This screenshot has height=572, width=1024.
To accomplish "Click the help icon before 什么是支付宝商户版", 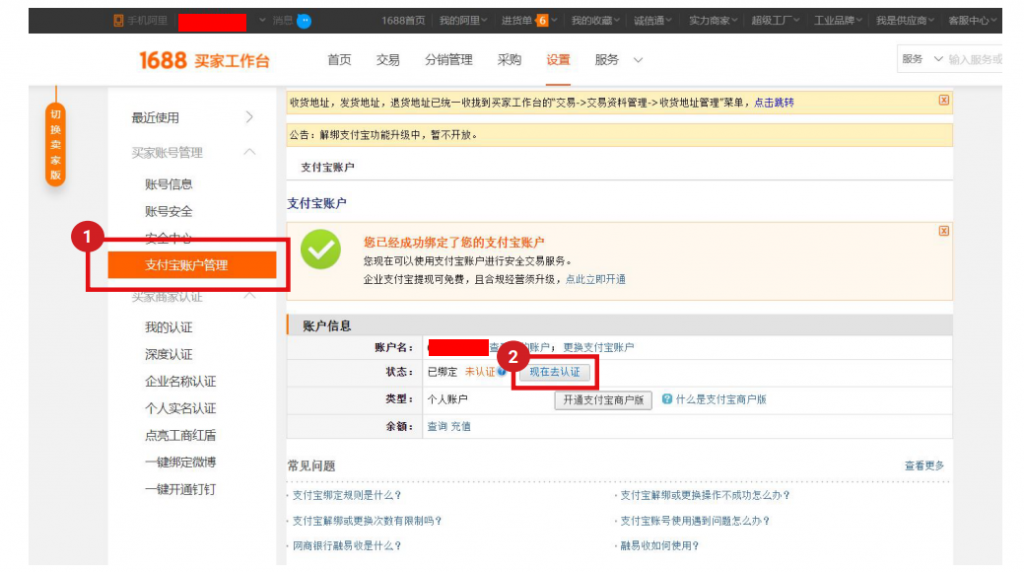I will (x=667, y=399).
